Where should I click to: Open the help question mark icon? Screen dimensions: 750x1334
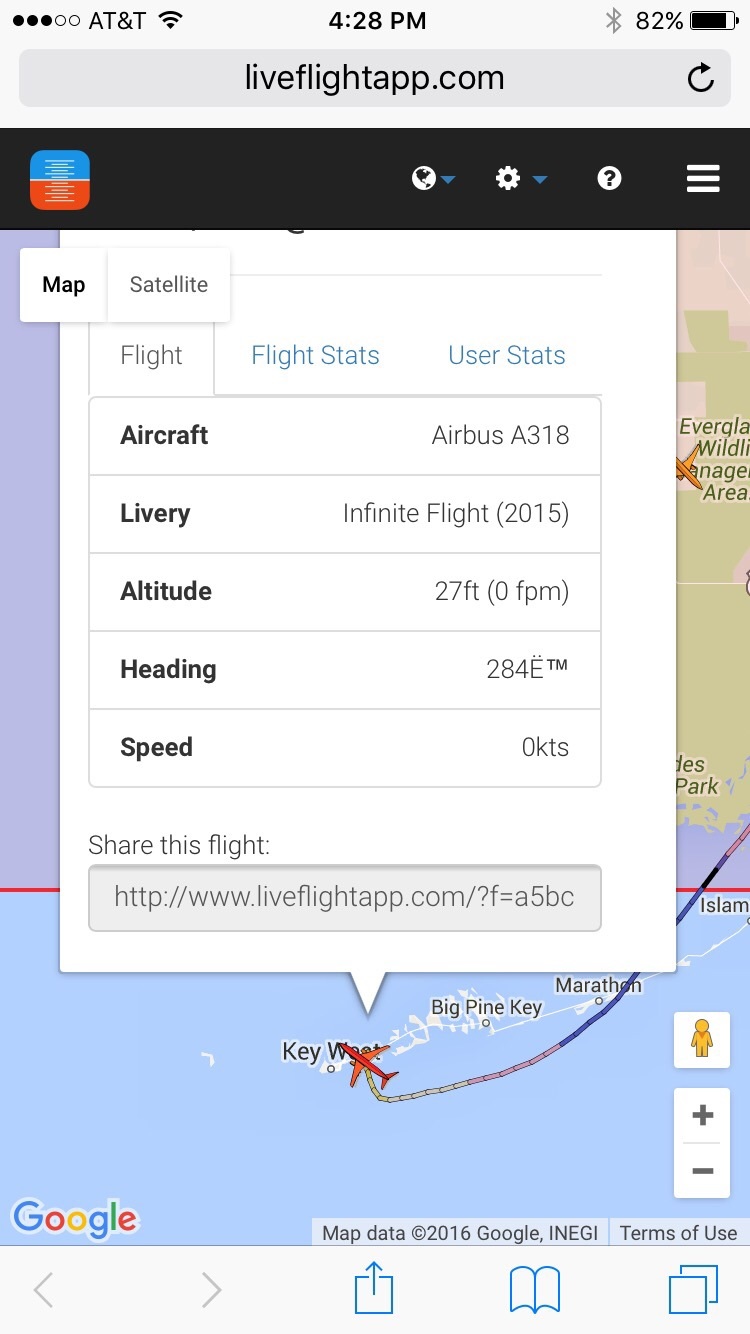click(609, 179)
